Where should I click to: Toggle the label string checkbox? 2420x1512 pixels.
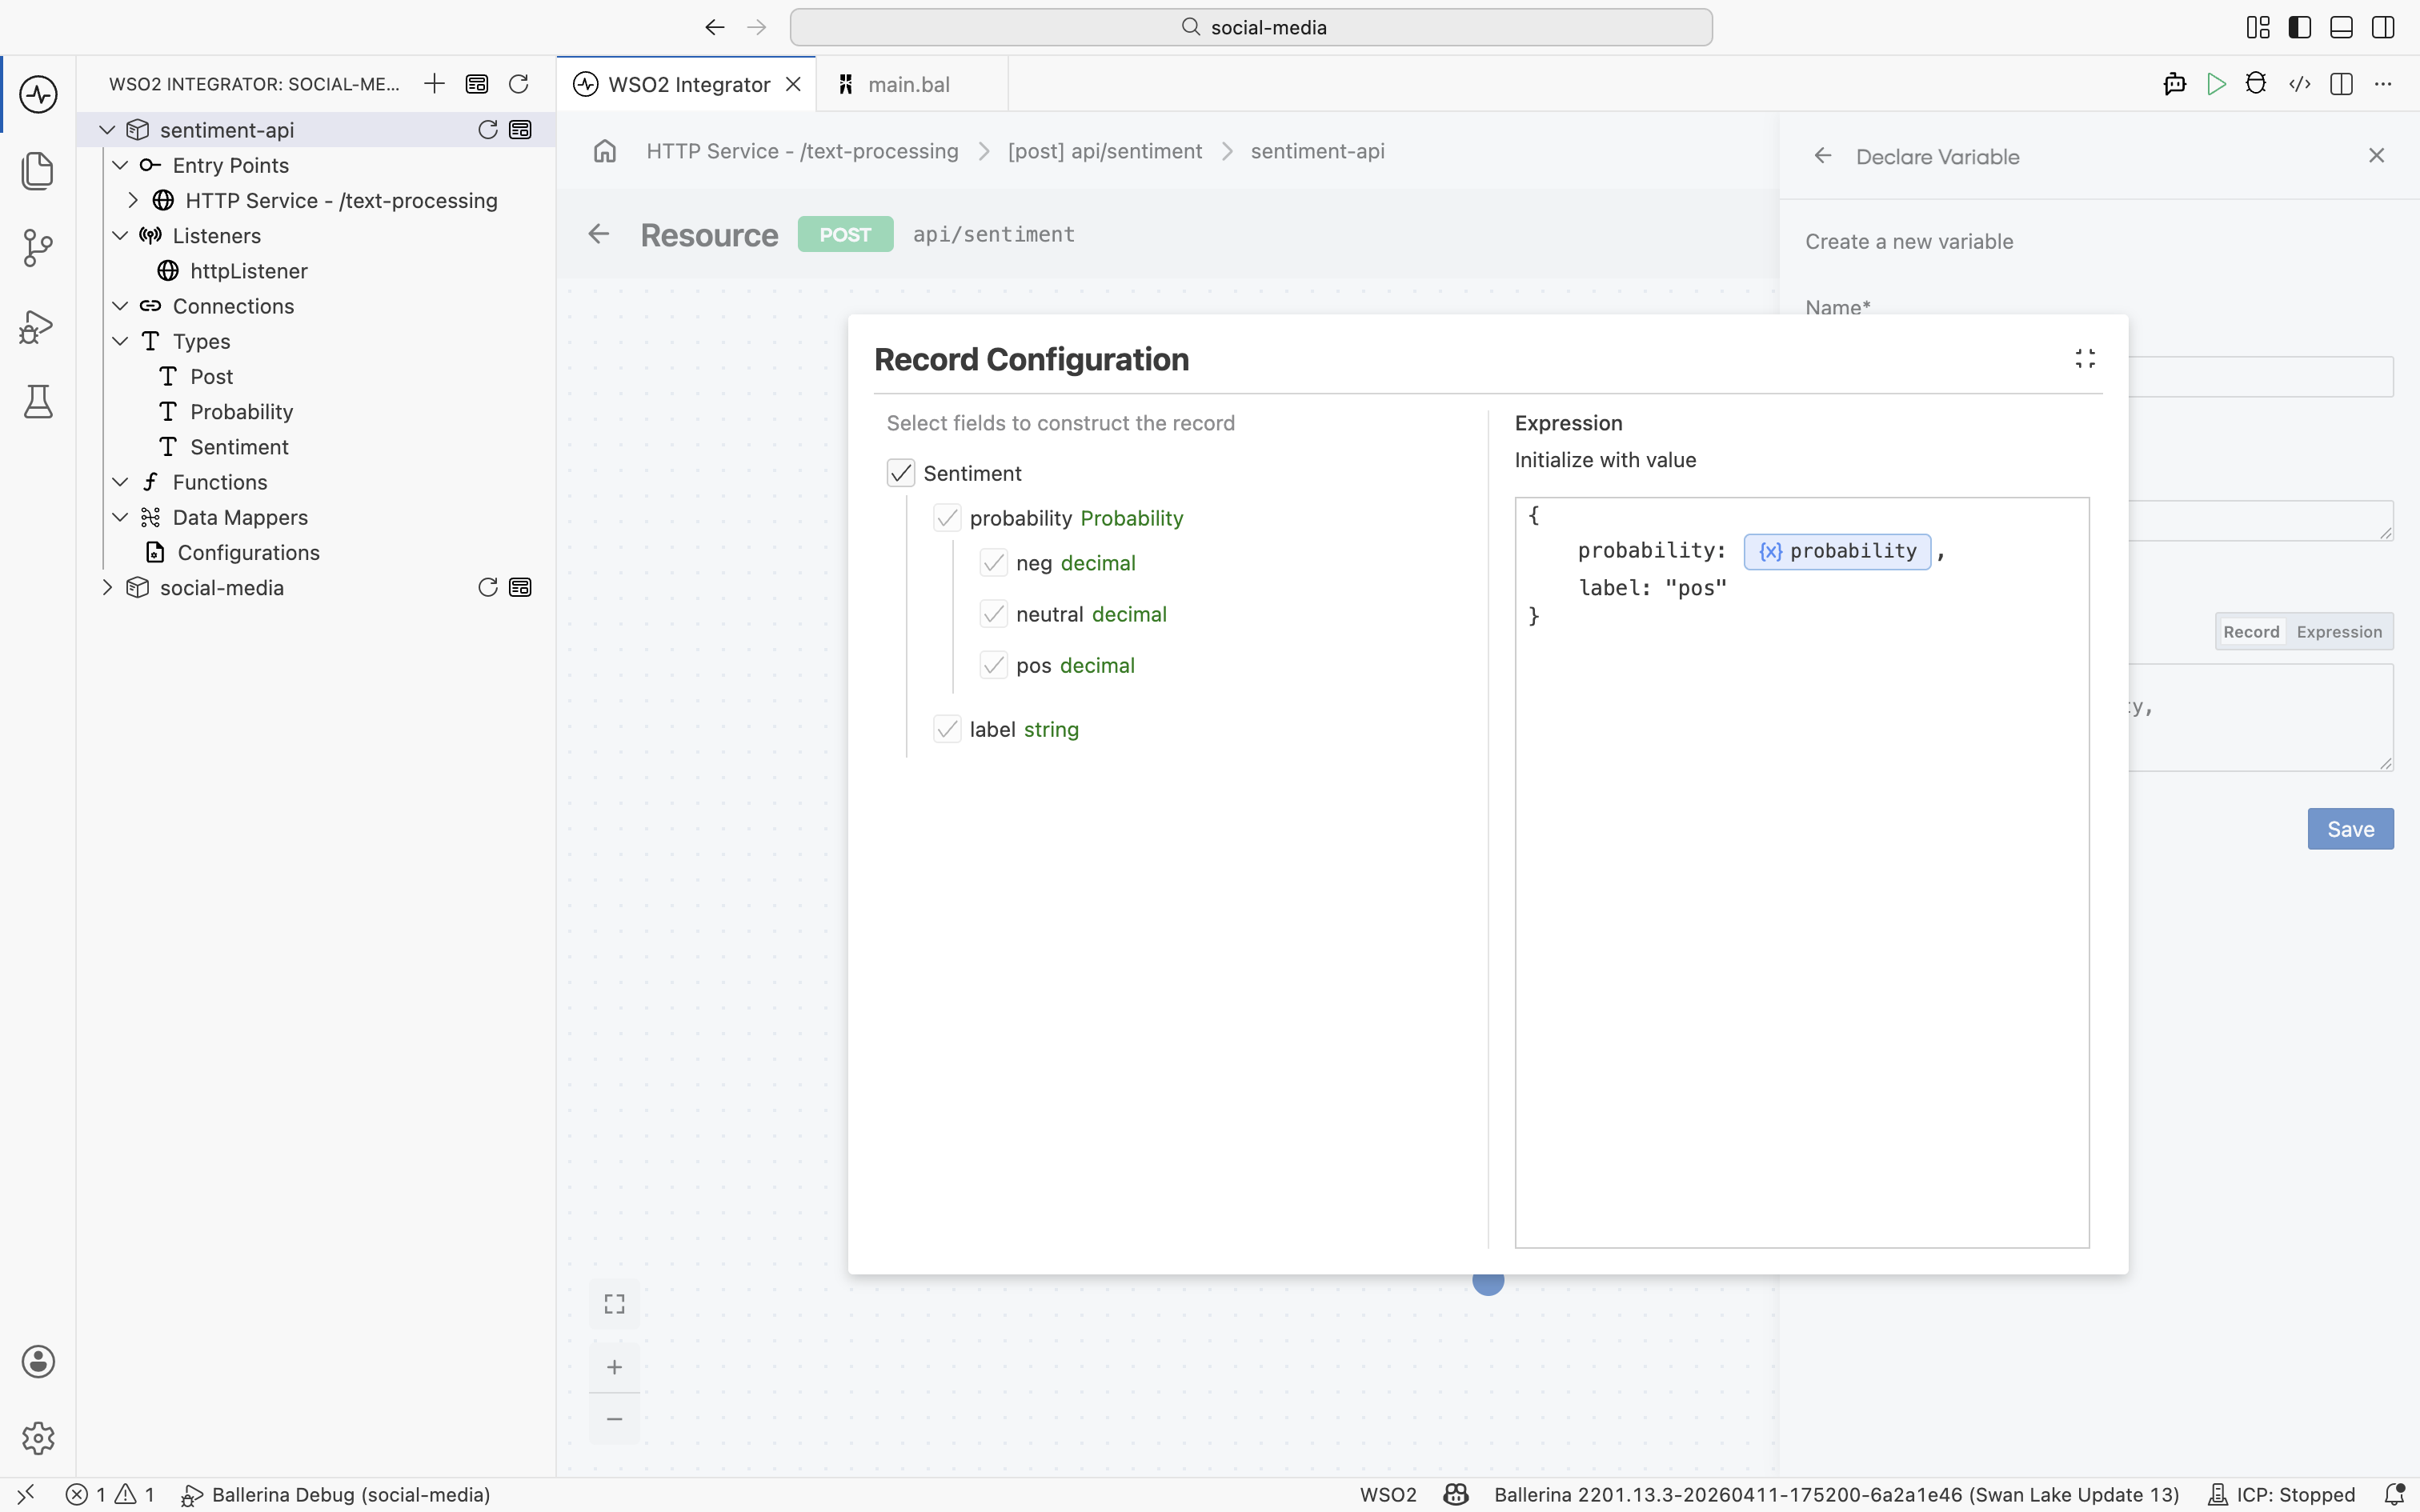947,729
